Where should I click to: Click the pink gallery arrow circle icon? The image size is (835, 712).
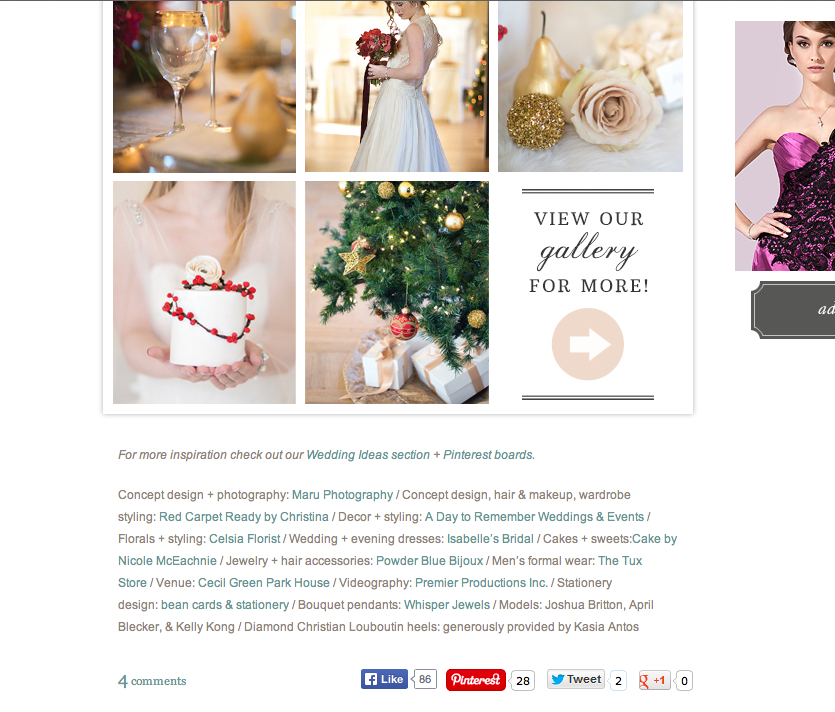tap(587, 344)
